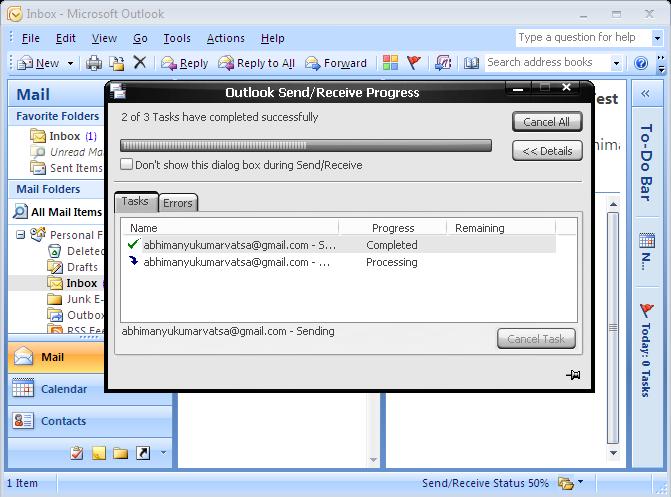Click the Send/Receive progress bar

pos(306,146)
